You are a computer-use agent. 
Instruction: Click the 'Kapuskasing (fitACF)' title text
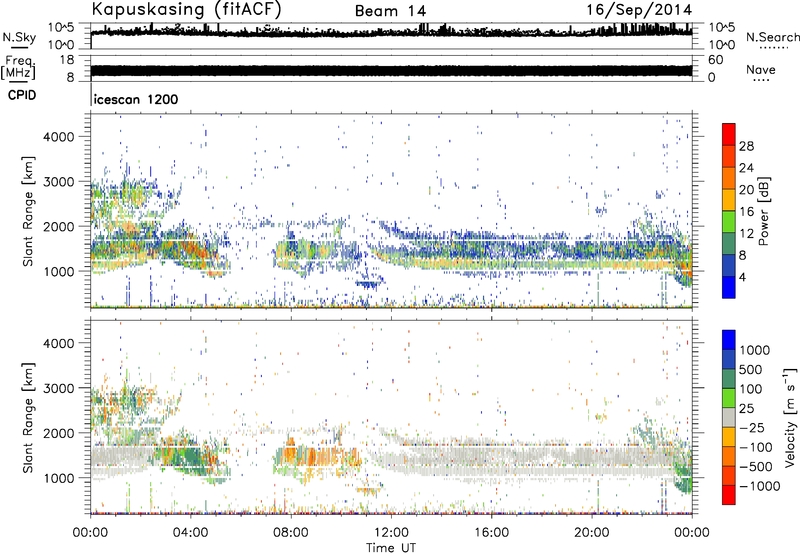coord(186,9)
